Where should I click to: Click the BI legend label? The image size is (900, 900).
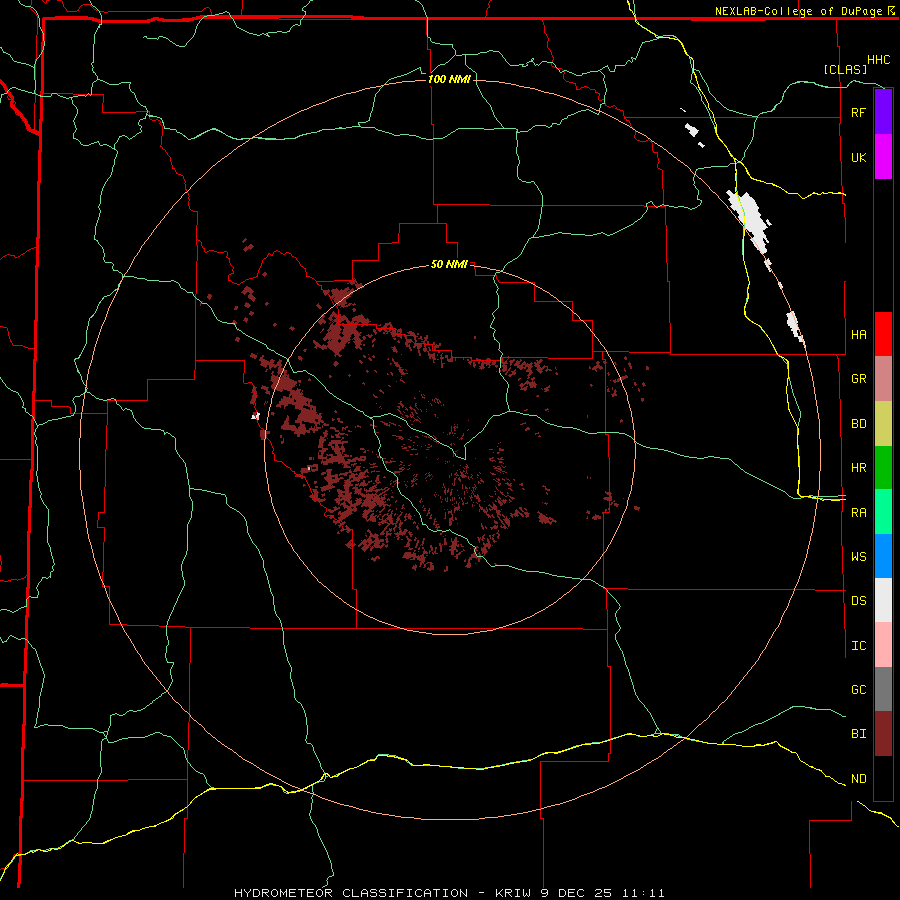point(858,734)
